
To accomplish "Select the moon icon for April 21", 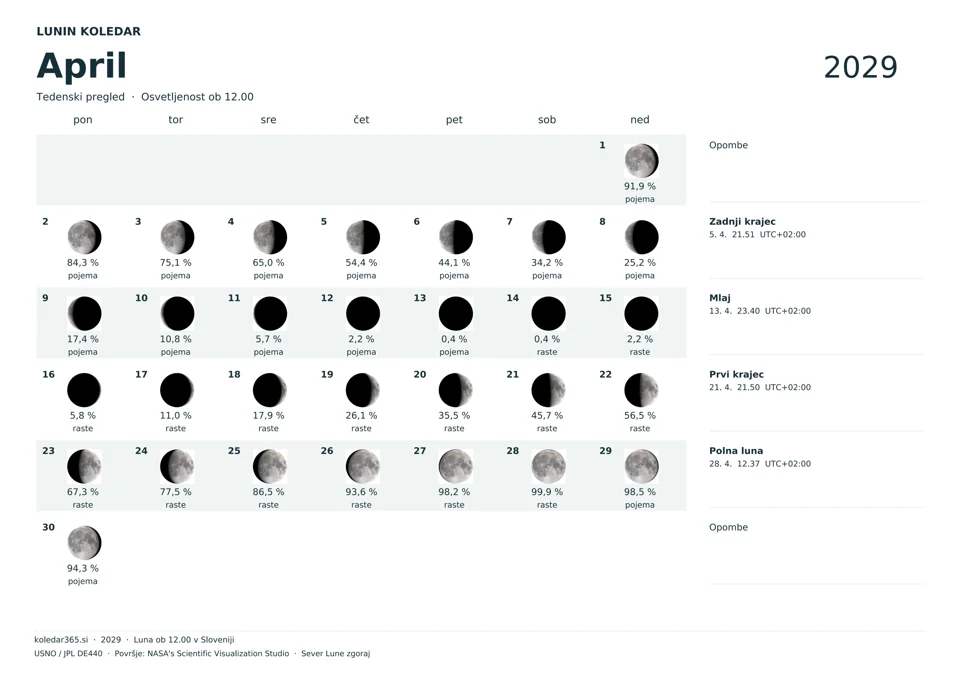I will 548,391.
